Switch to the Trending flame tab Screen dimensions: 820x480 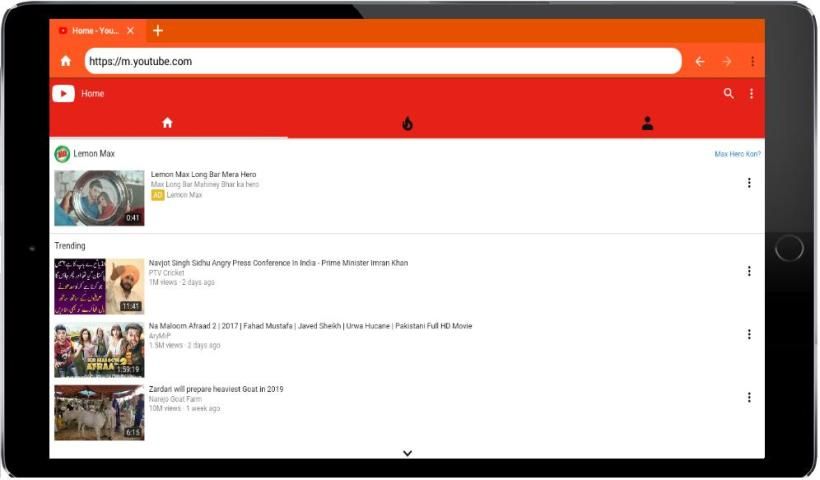pos(407,123)
